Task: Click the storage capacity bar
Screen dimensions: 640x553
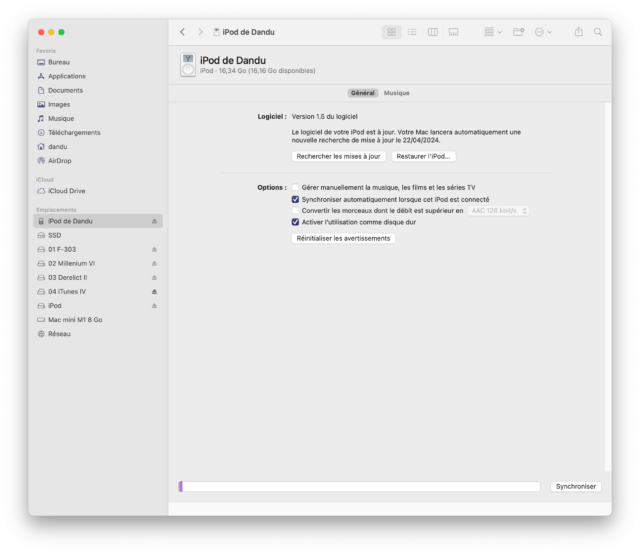Action: pyautogui.click(x=360, y=486)
